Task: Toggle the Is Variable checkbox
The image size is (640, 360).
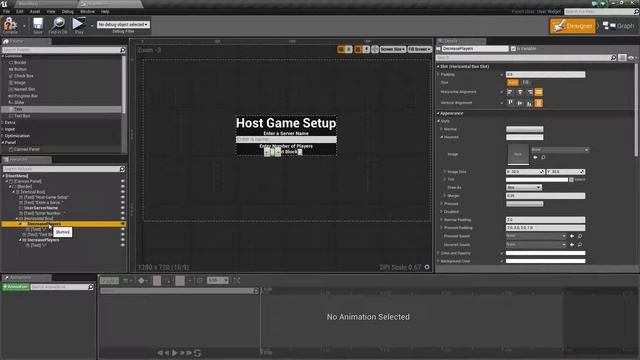Action: click(513, 49)
